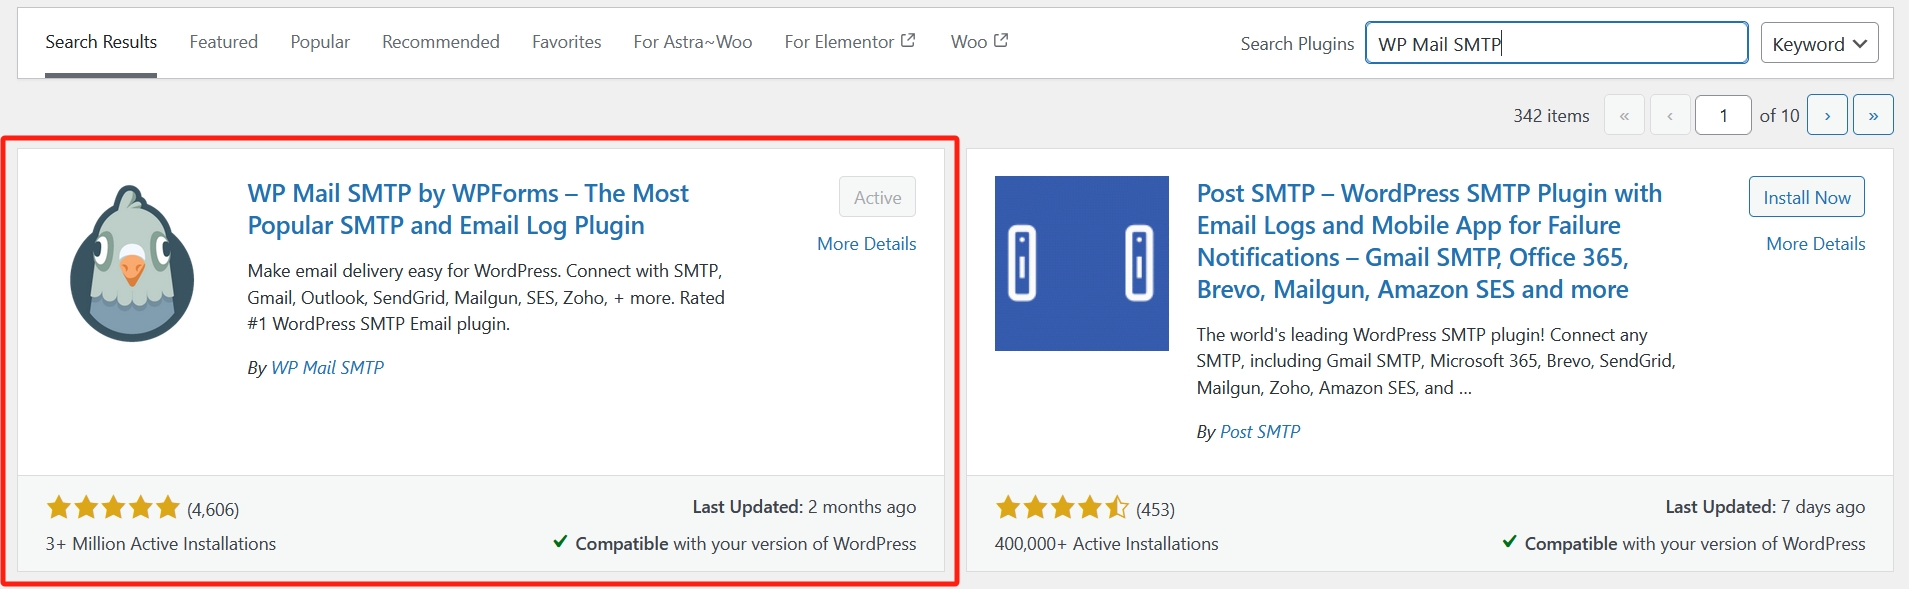Jump to the last results page arrow
The height and width of the screenshot is (589, 1909).
[x=1873, y=116]
